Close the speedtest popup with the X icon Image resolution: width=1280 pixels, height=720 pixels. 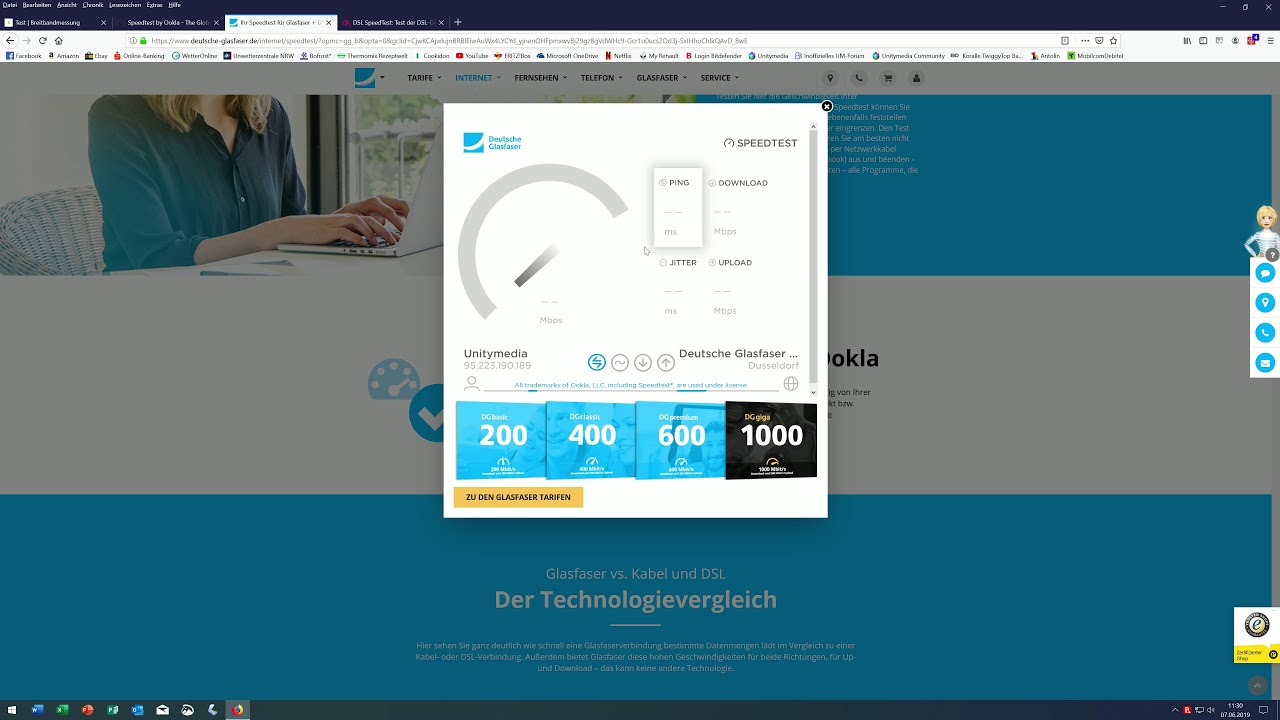click(827, 106)
